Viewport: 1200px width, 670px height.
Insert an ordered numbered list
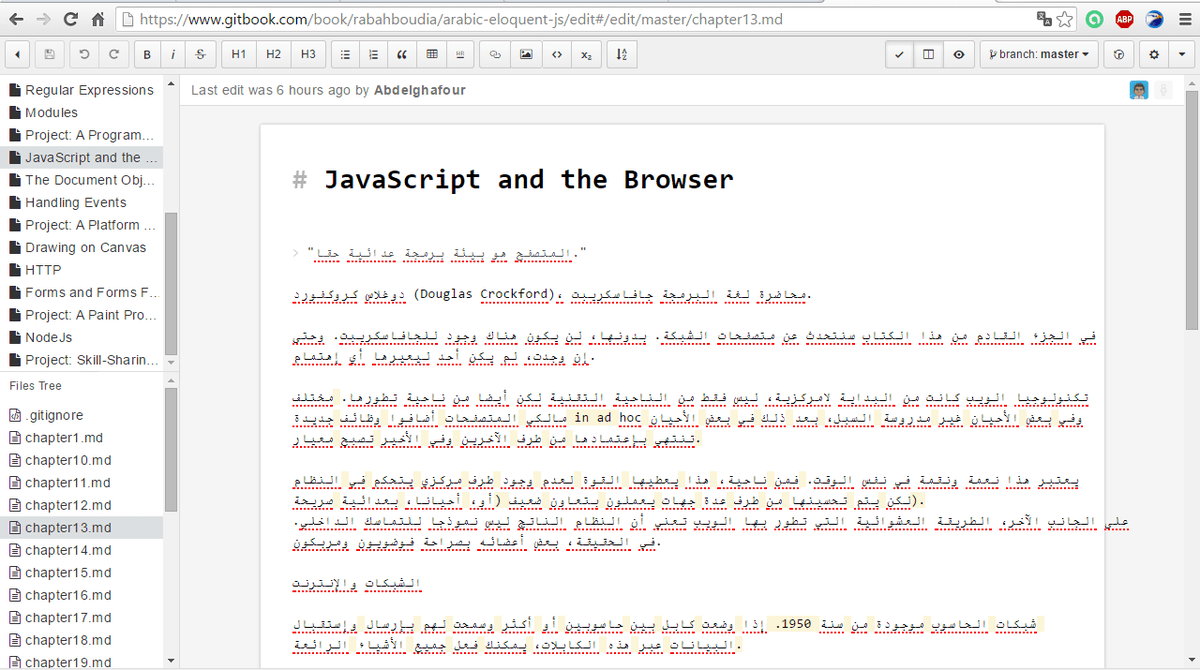point(374,54)
